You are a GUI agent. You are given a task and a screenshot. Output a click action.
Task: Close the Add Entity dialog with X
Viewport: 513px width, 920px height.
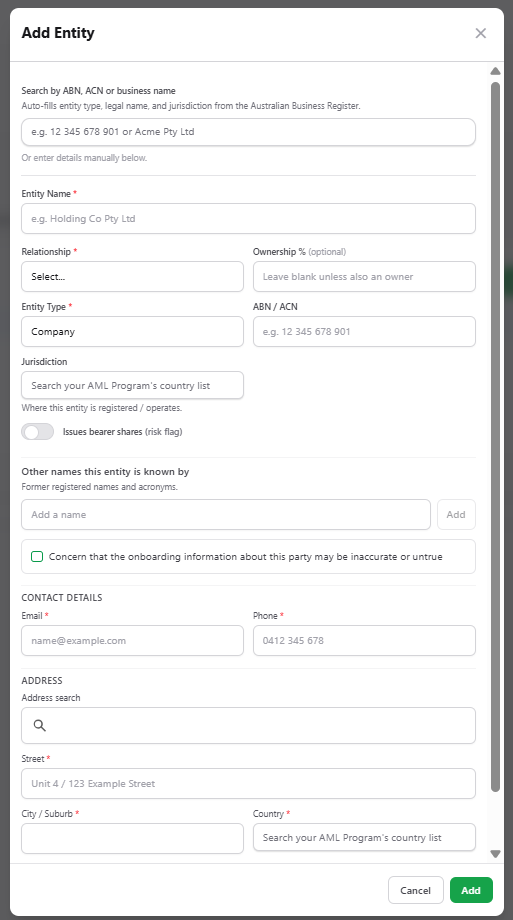pos(481,33)
